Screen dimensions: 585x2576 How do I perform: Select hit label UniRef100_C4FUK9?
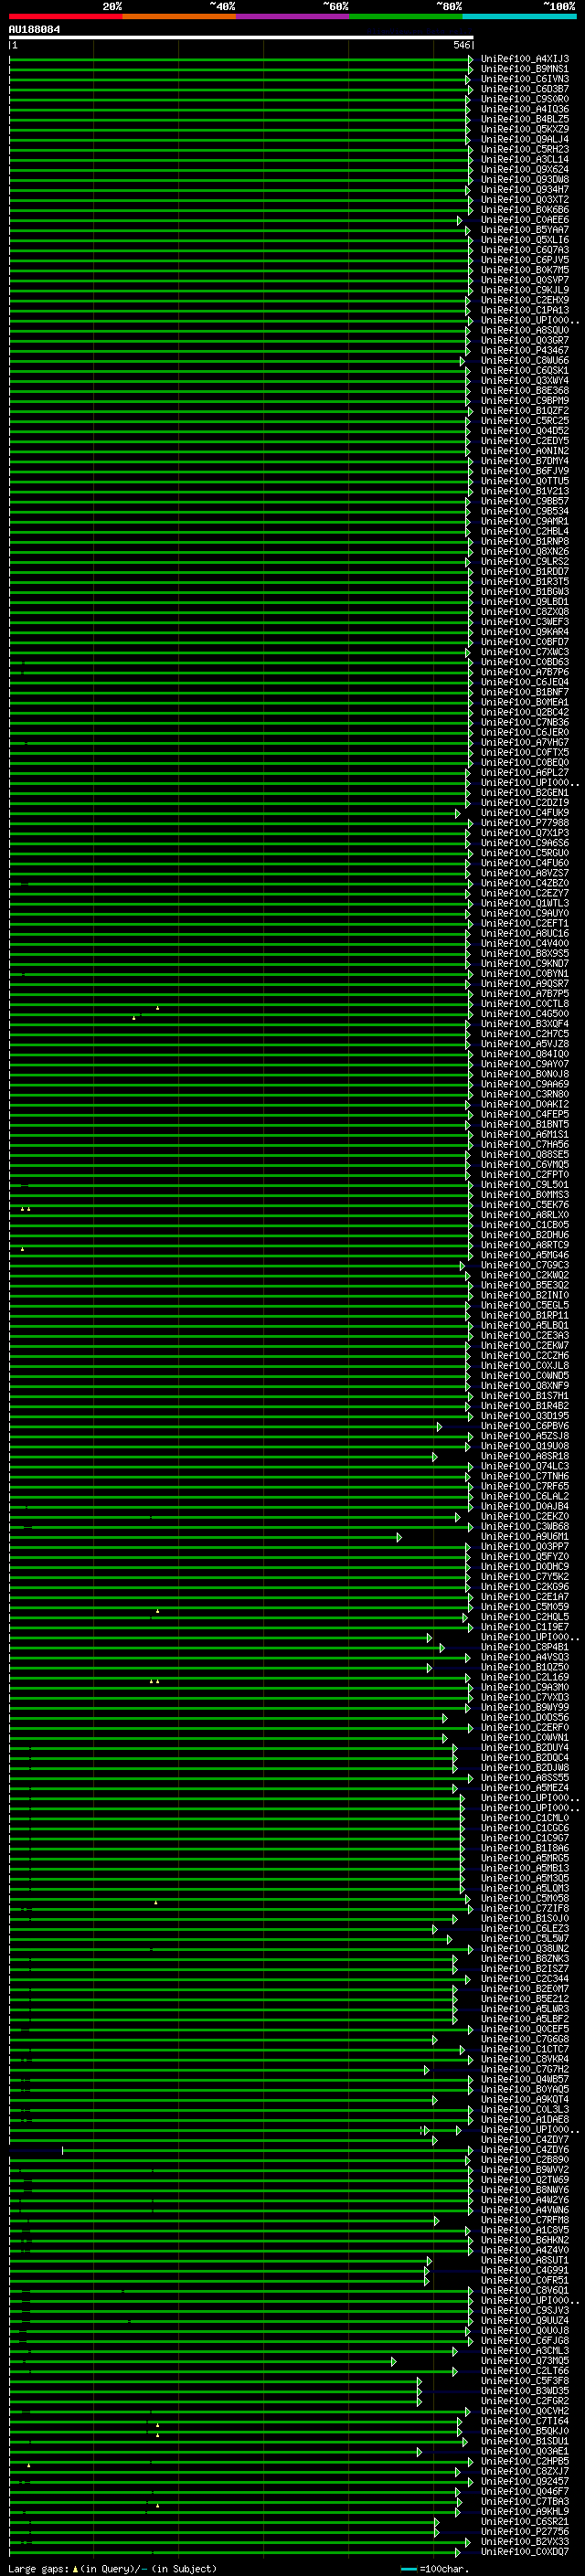[525, 813]
